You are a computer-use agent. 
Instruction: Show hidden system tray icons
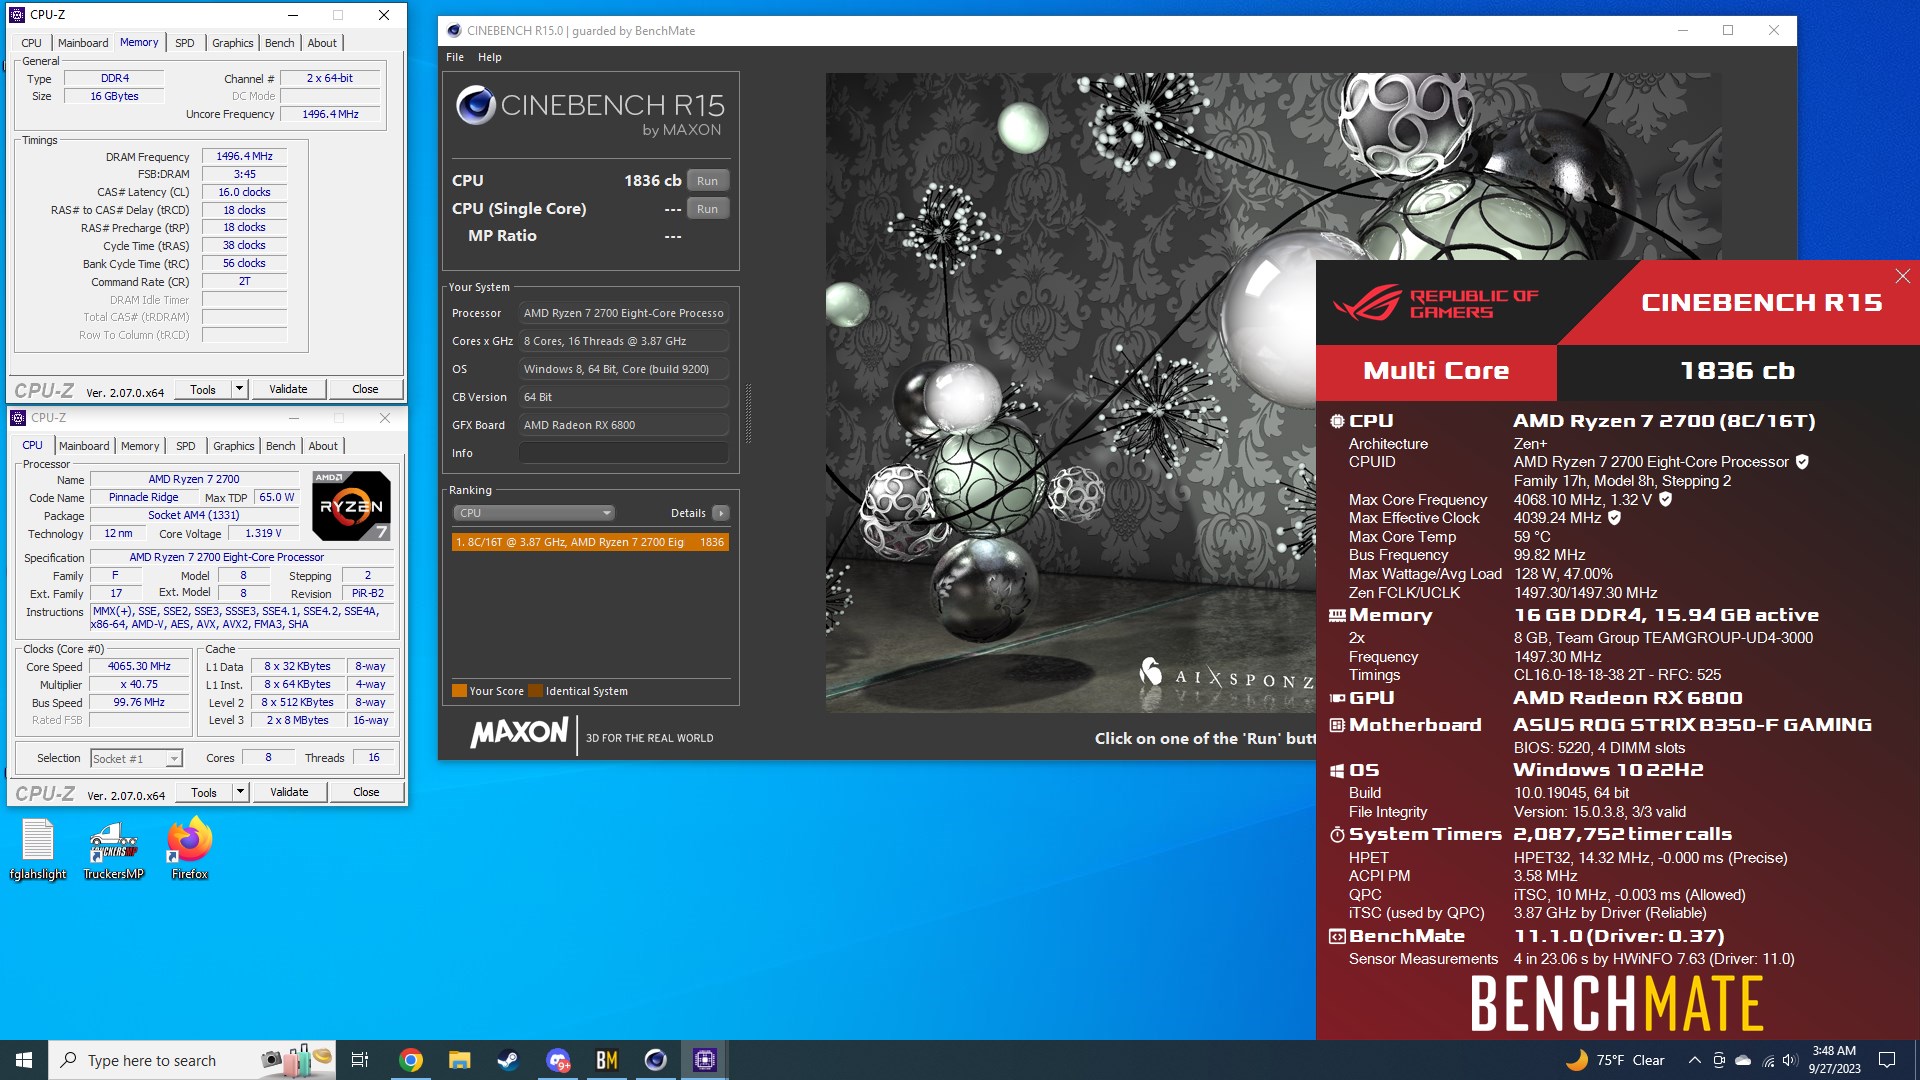(1694, 1060)
